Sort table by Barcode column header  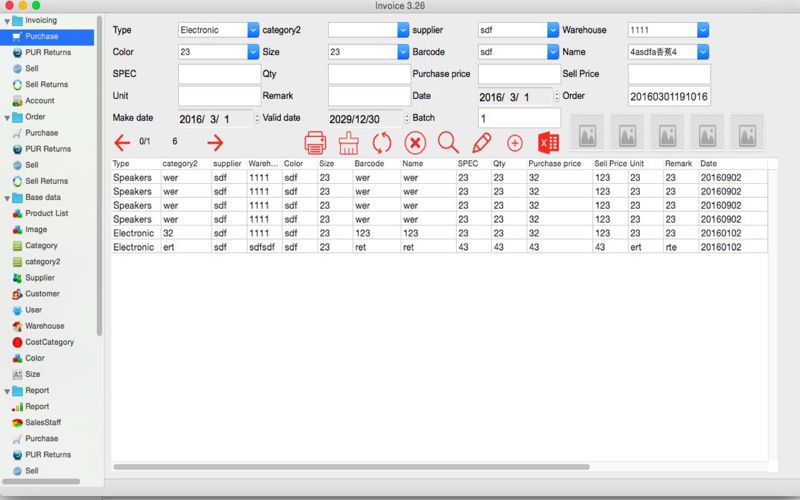click(376, 164)
